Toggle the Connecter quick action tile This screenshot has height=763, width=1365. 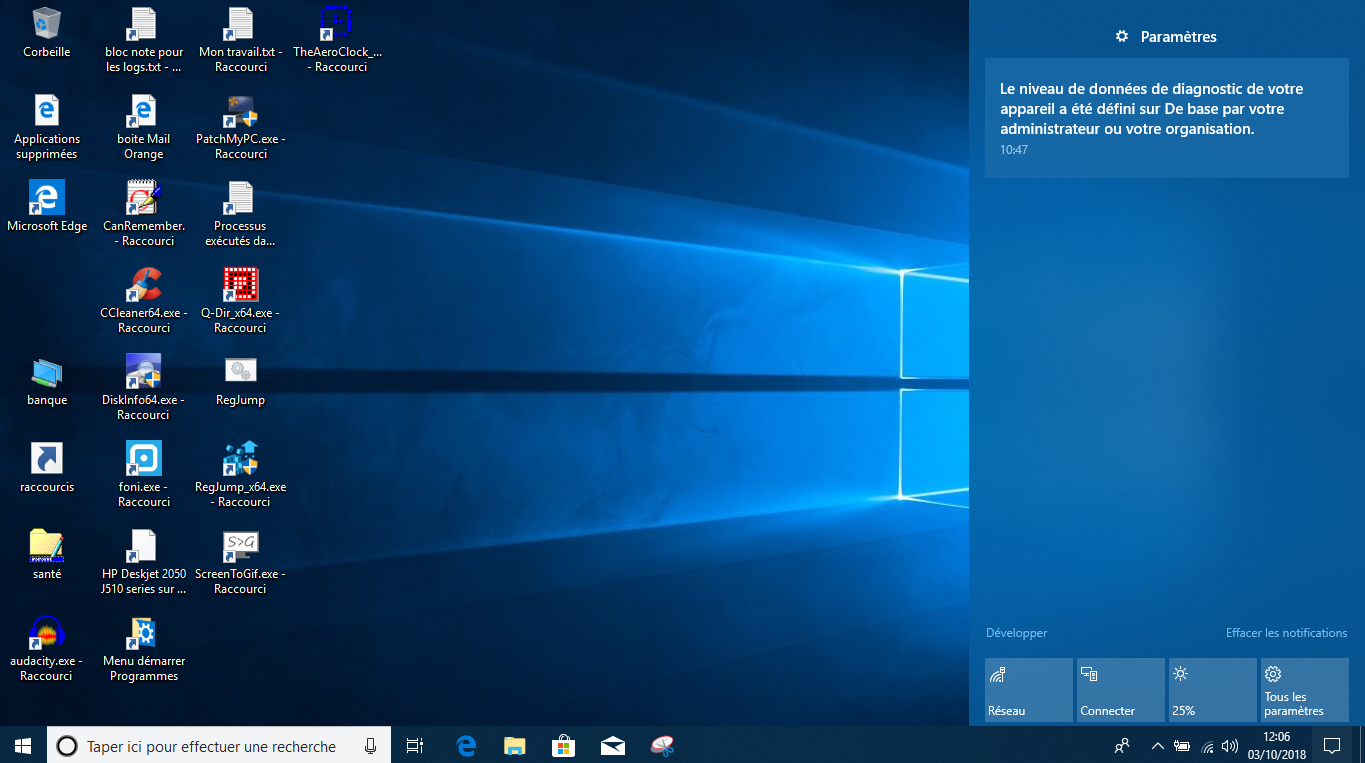1120,690
